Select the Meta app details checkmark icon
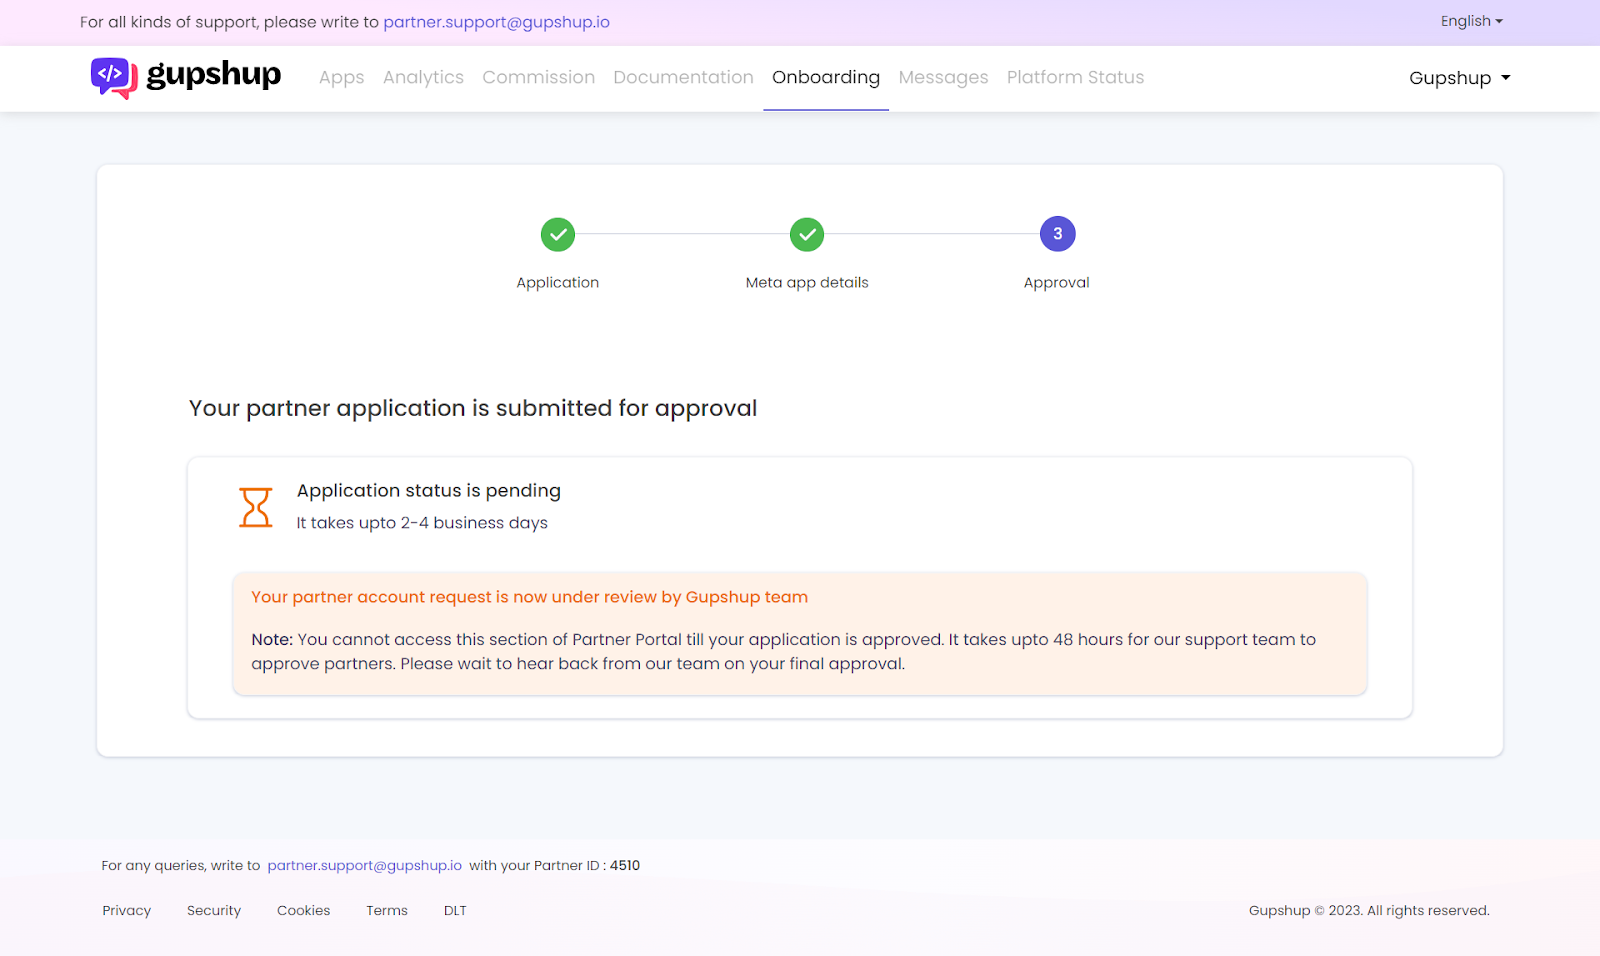The width and height of the screenshot is (1600, 956). pos(807,234)
